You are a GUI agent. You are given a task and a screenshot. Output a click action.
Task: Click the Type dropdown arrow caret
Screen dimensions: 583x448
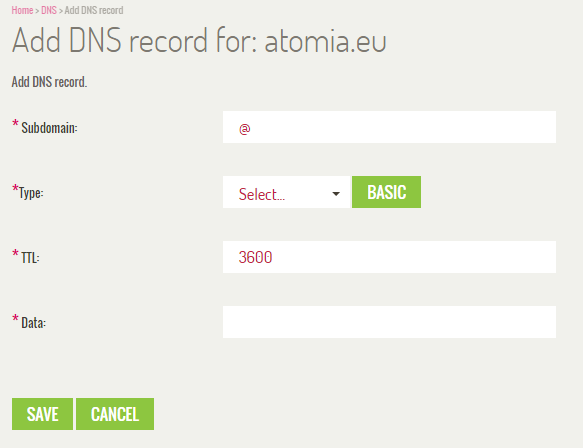coord(336,194)
